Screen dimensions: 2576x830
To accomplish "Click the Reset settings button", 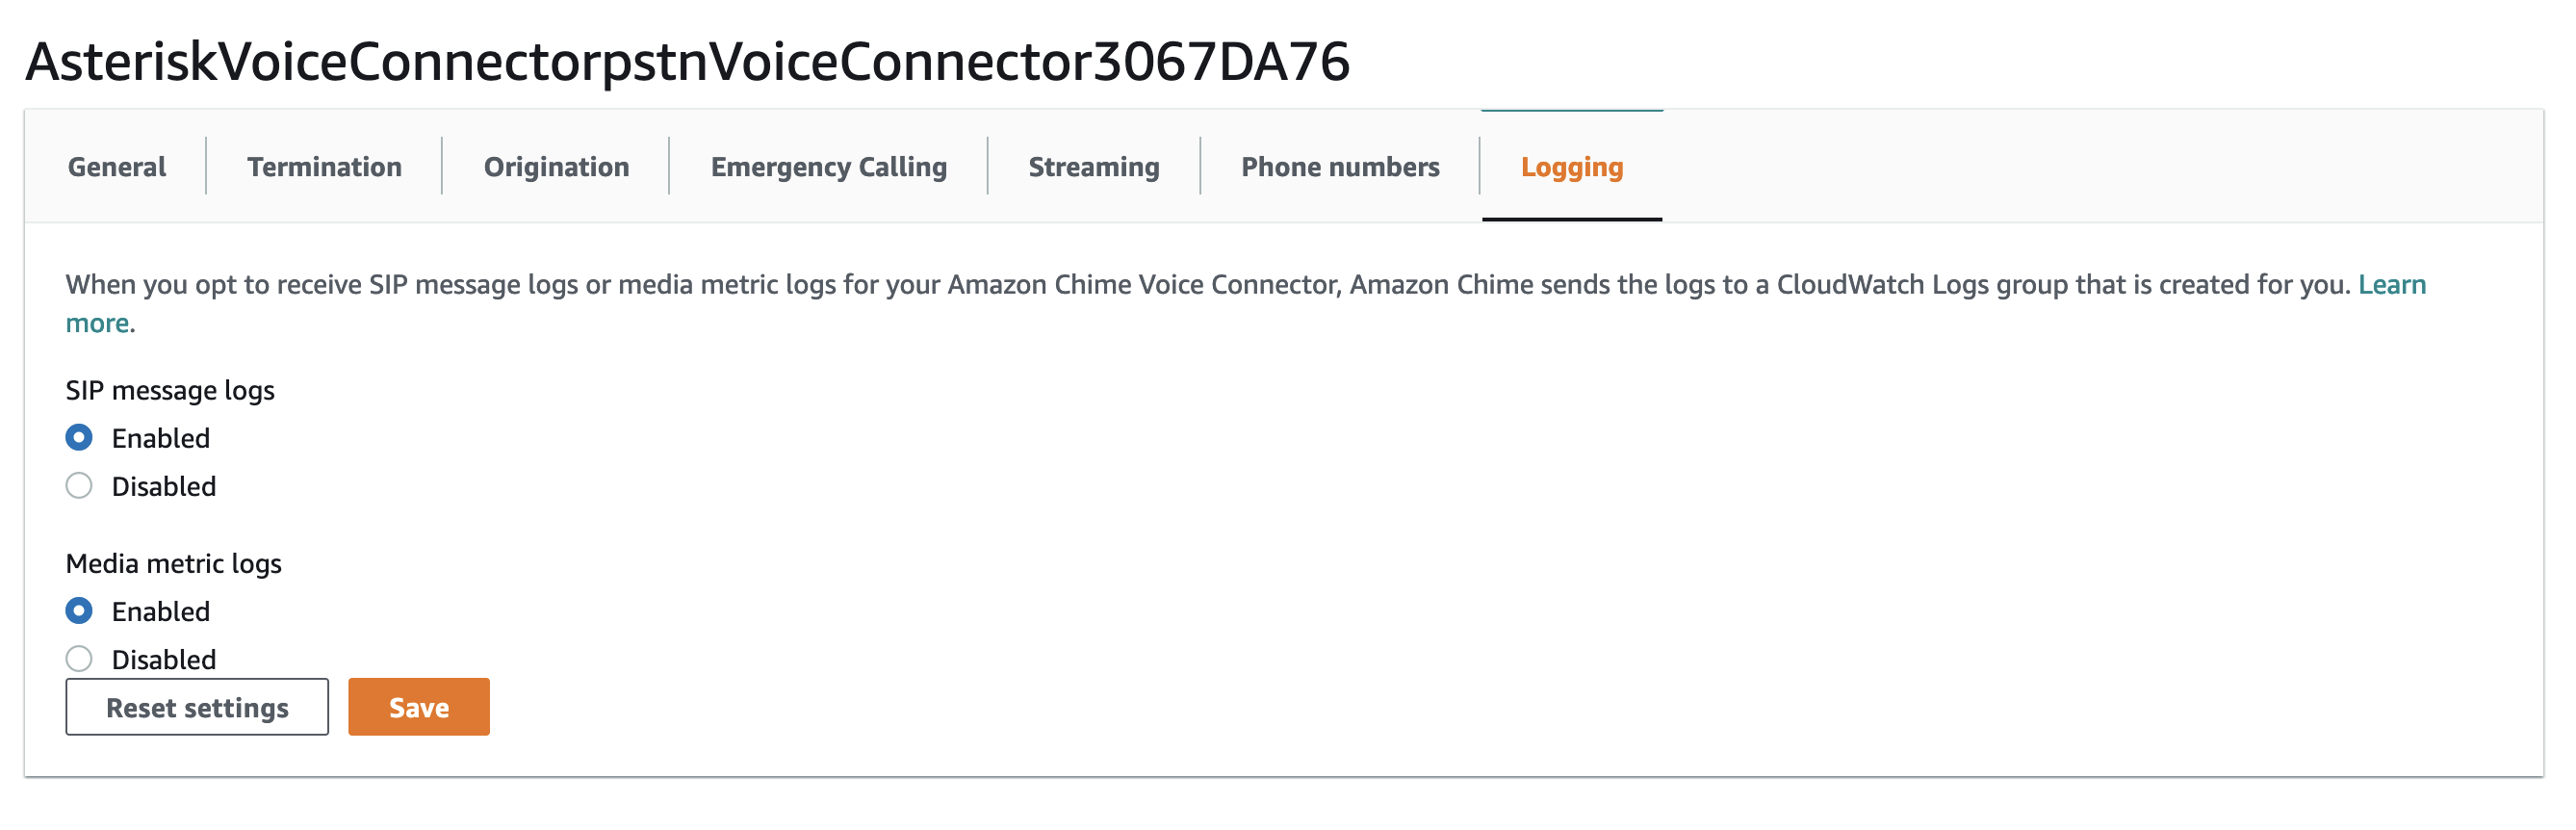I will [x=197, y=707].
